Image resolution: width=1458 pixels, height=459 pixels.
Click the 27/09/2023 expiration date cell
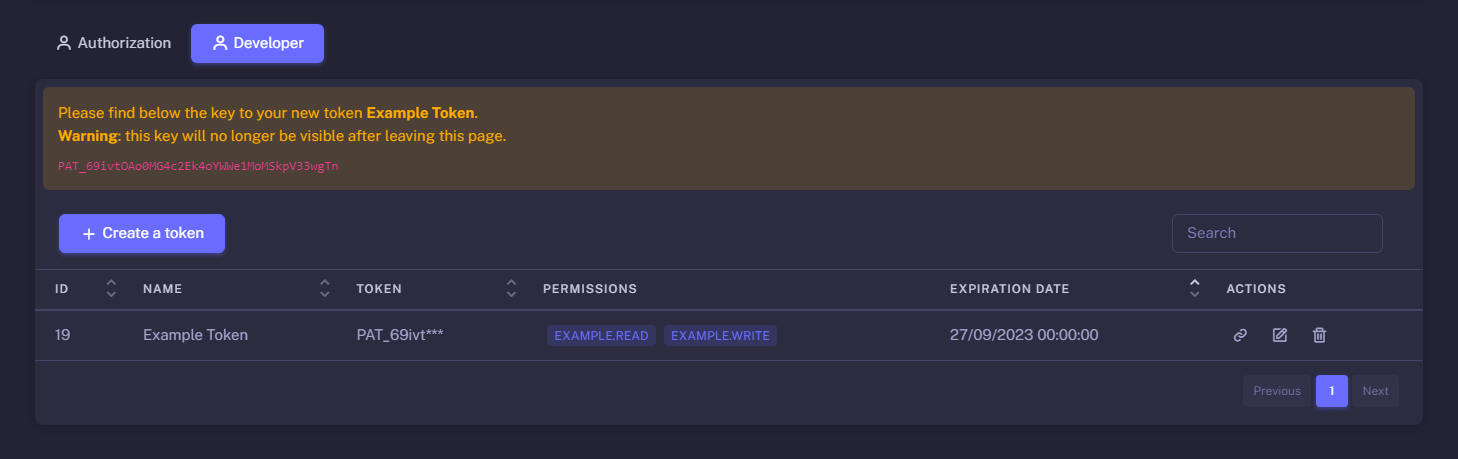click(1023, 335)
